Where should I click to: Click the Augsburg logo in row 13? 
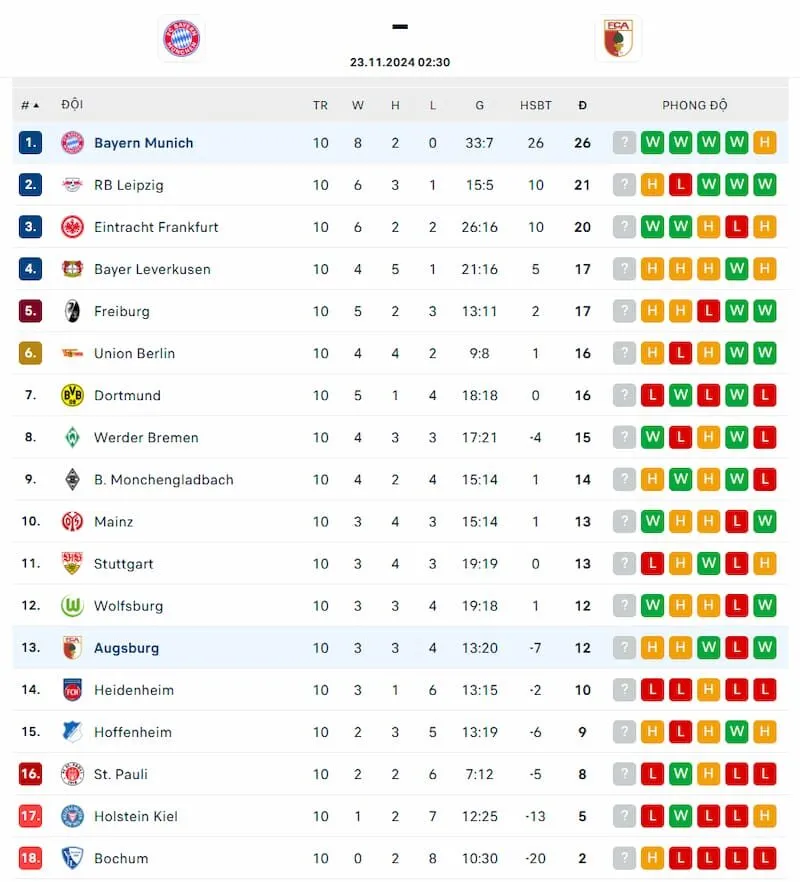(x=71, y=647)
